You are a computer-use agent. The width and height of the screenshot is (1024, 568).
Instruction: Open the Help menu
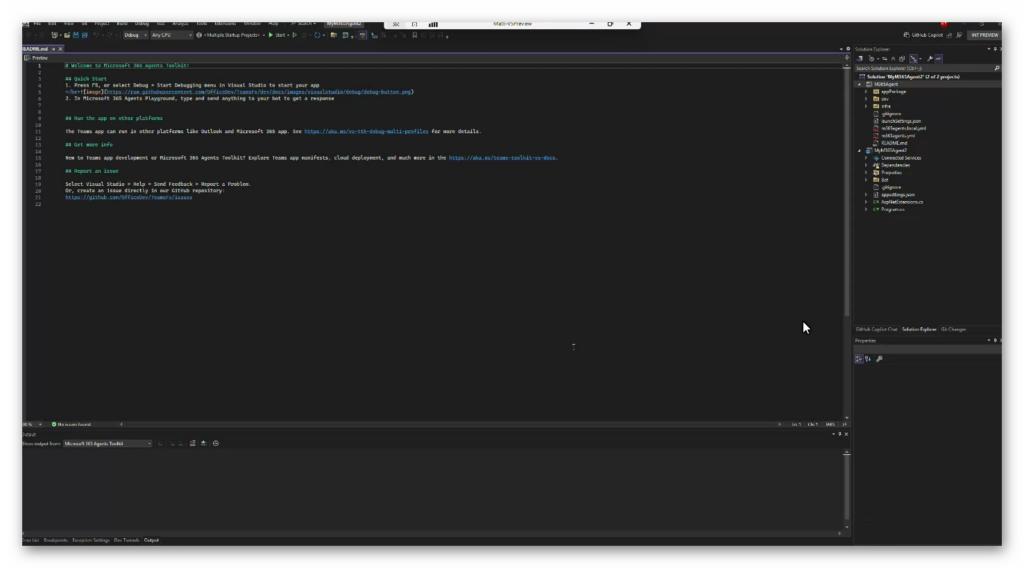click(x=274, y=24)
